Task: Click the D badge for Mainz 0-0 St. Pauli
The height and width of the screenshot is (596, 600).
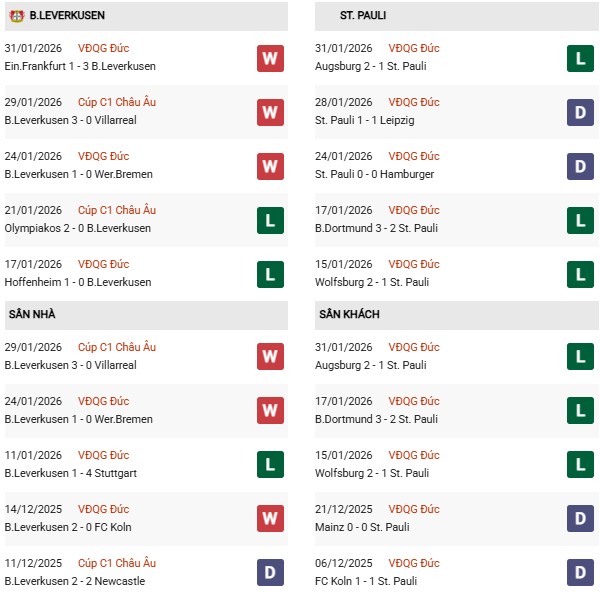Action: 579,519
